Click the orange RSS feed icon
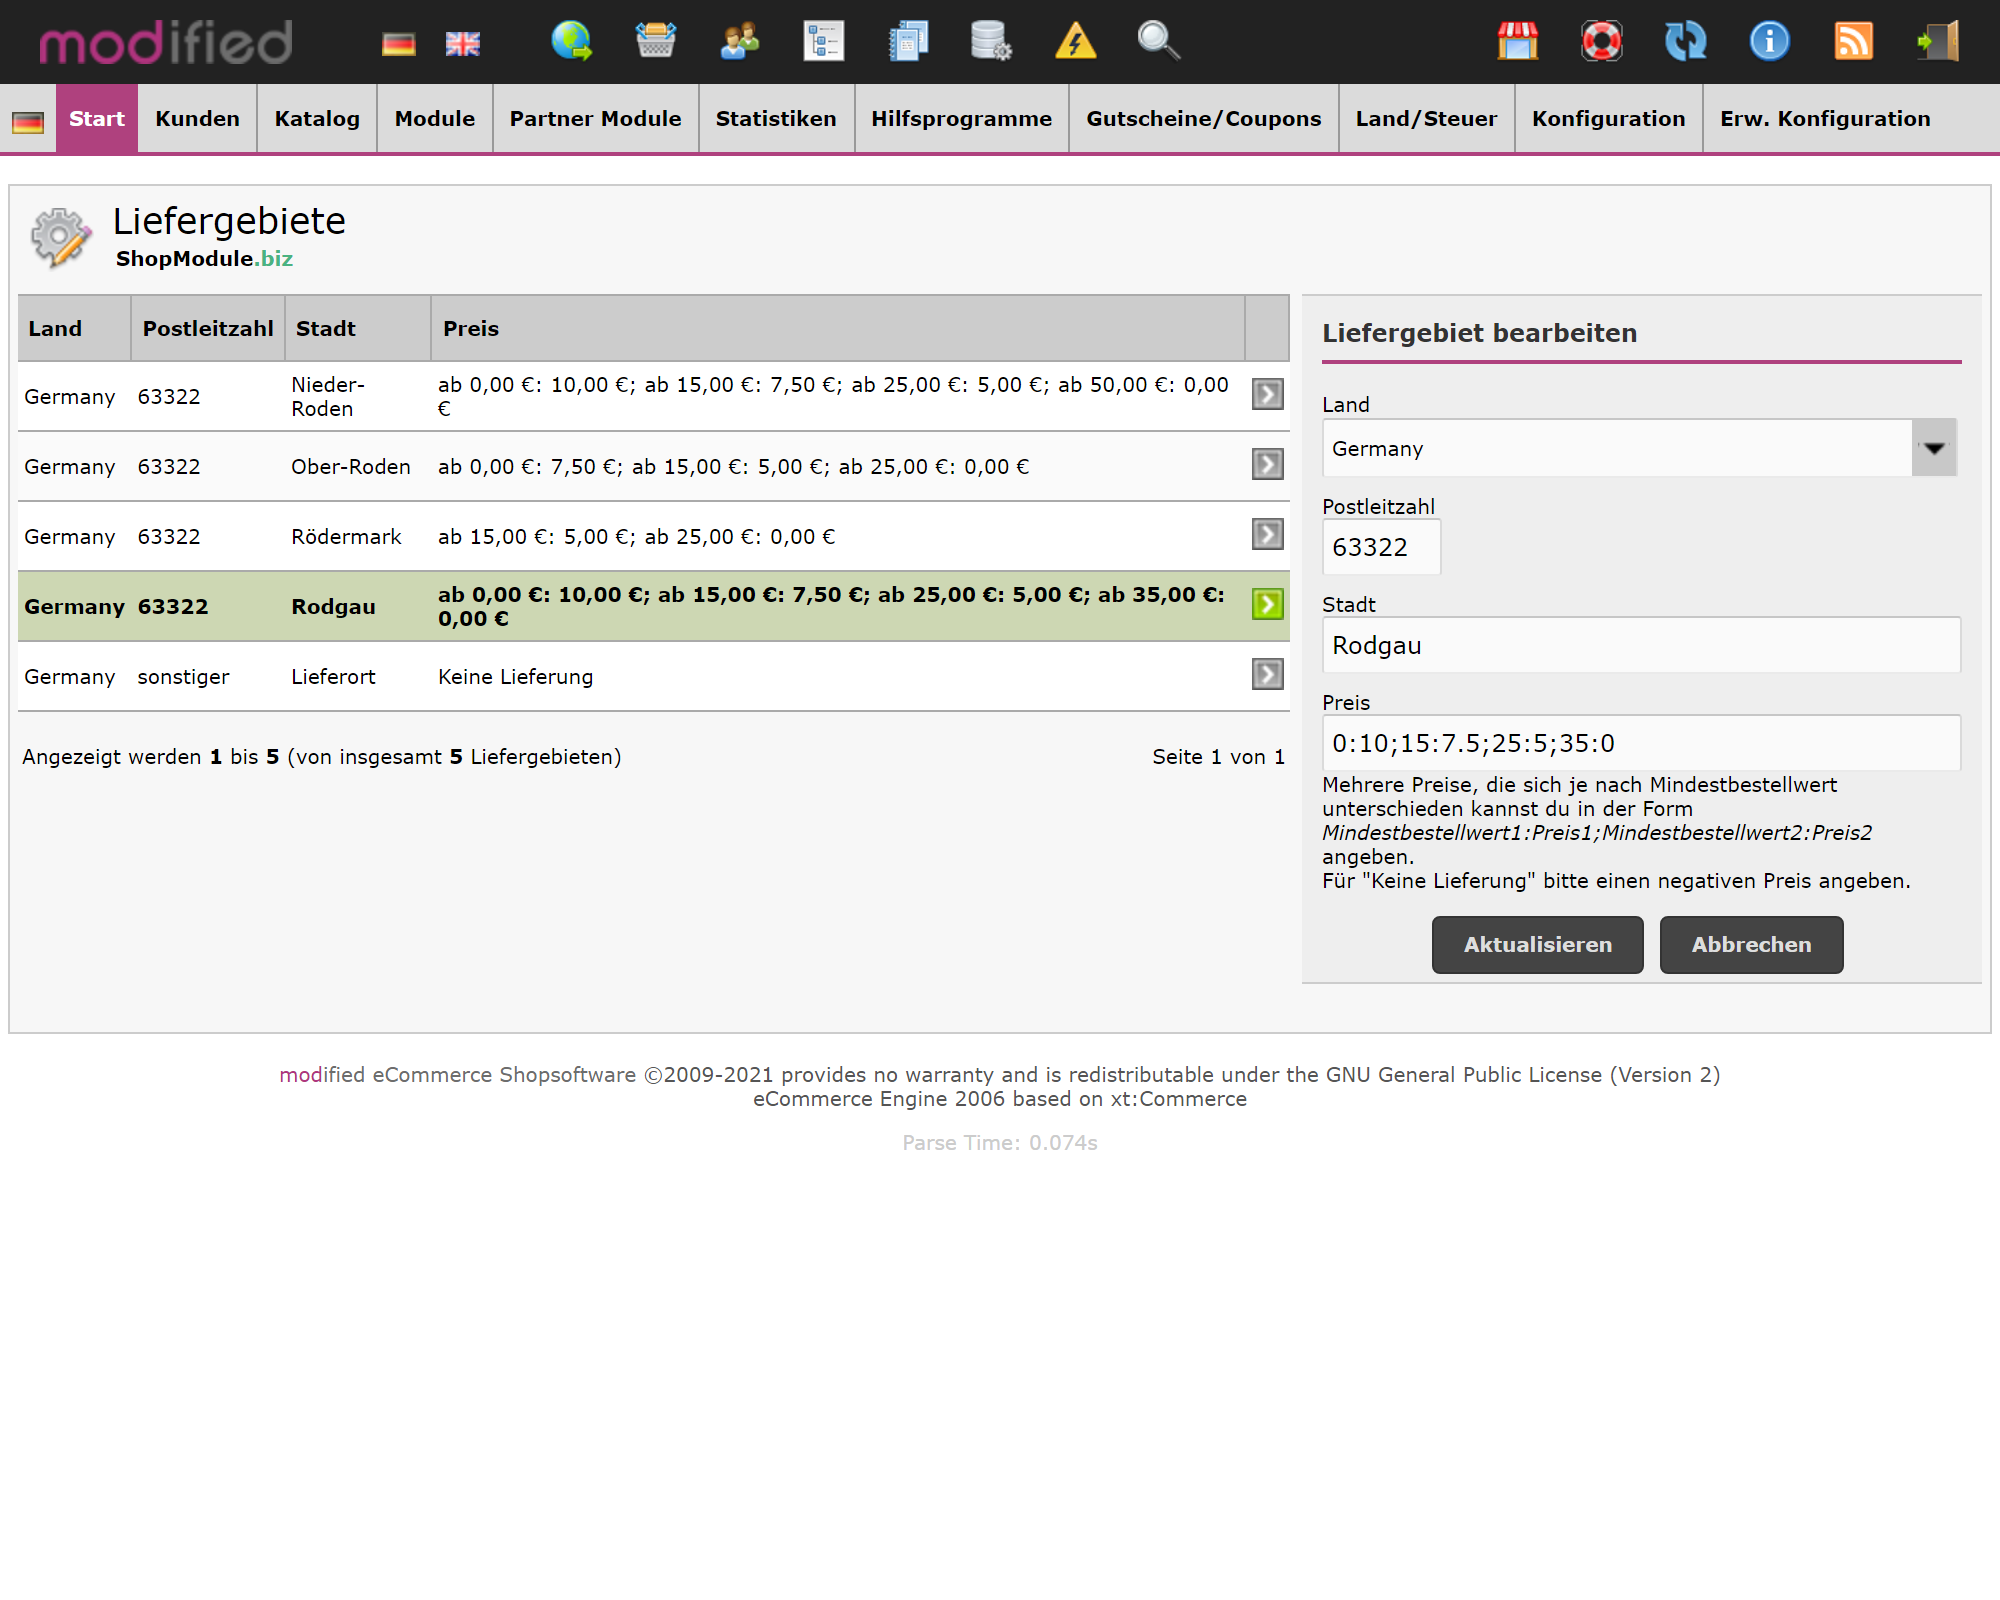The image size is (2000, 1600). (x=1853, y=41)
